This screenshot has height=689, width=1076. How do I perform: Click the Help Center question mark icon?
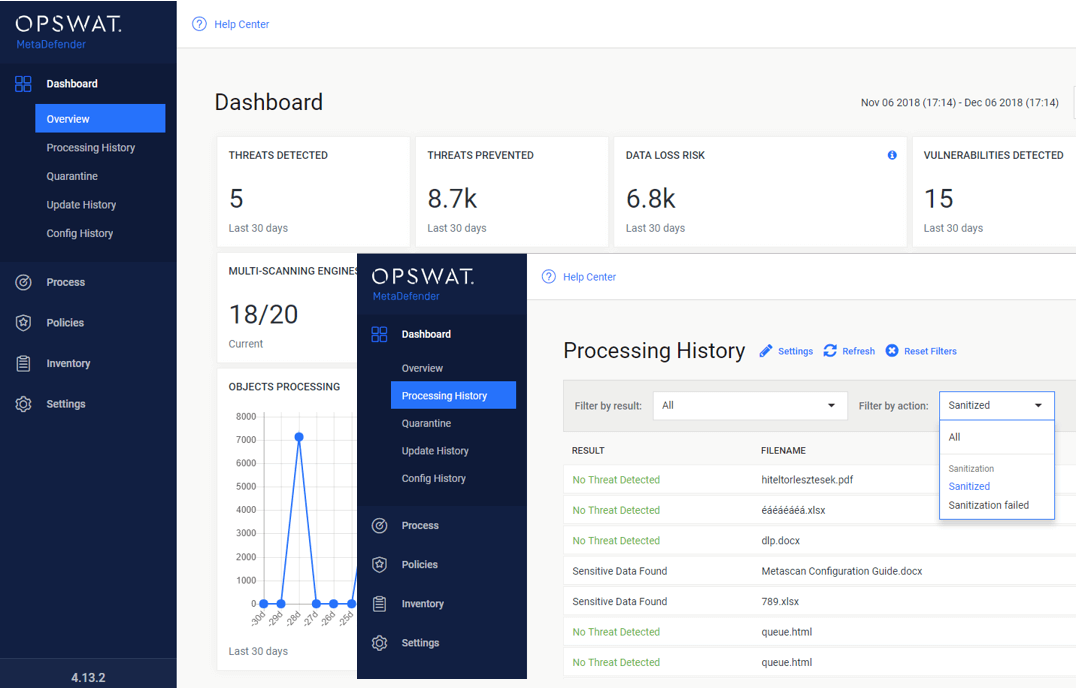pyautogui.click(x=547, y=277)
